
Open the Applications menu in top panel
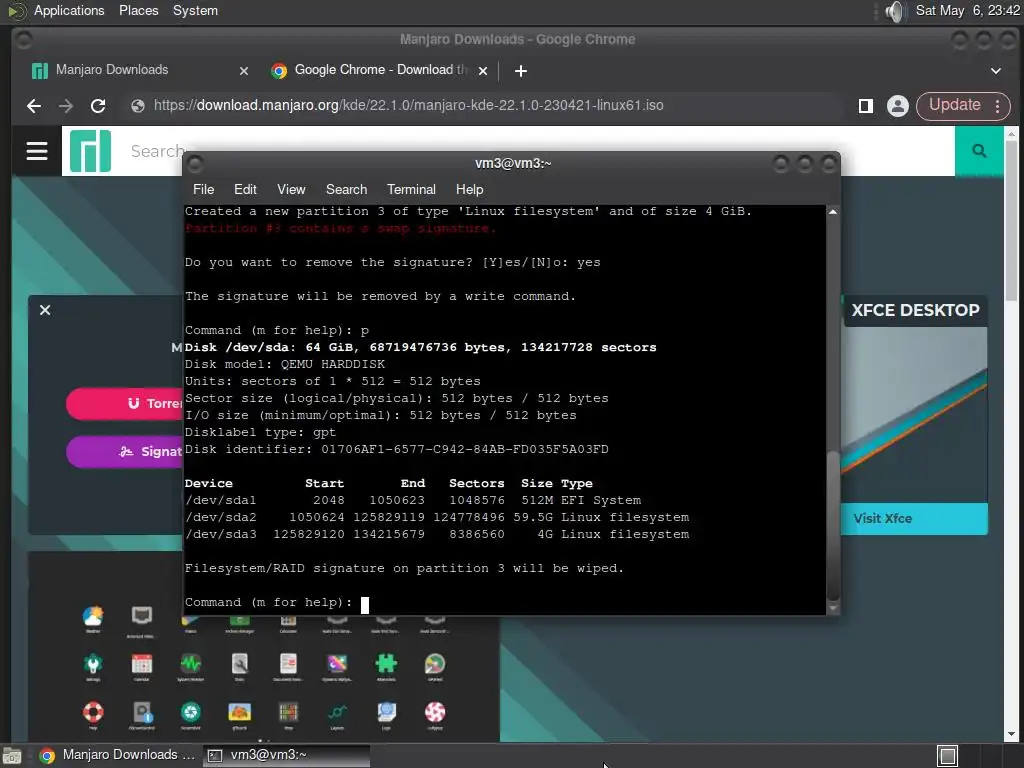click(69, 11)
